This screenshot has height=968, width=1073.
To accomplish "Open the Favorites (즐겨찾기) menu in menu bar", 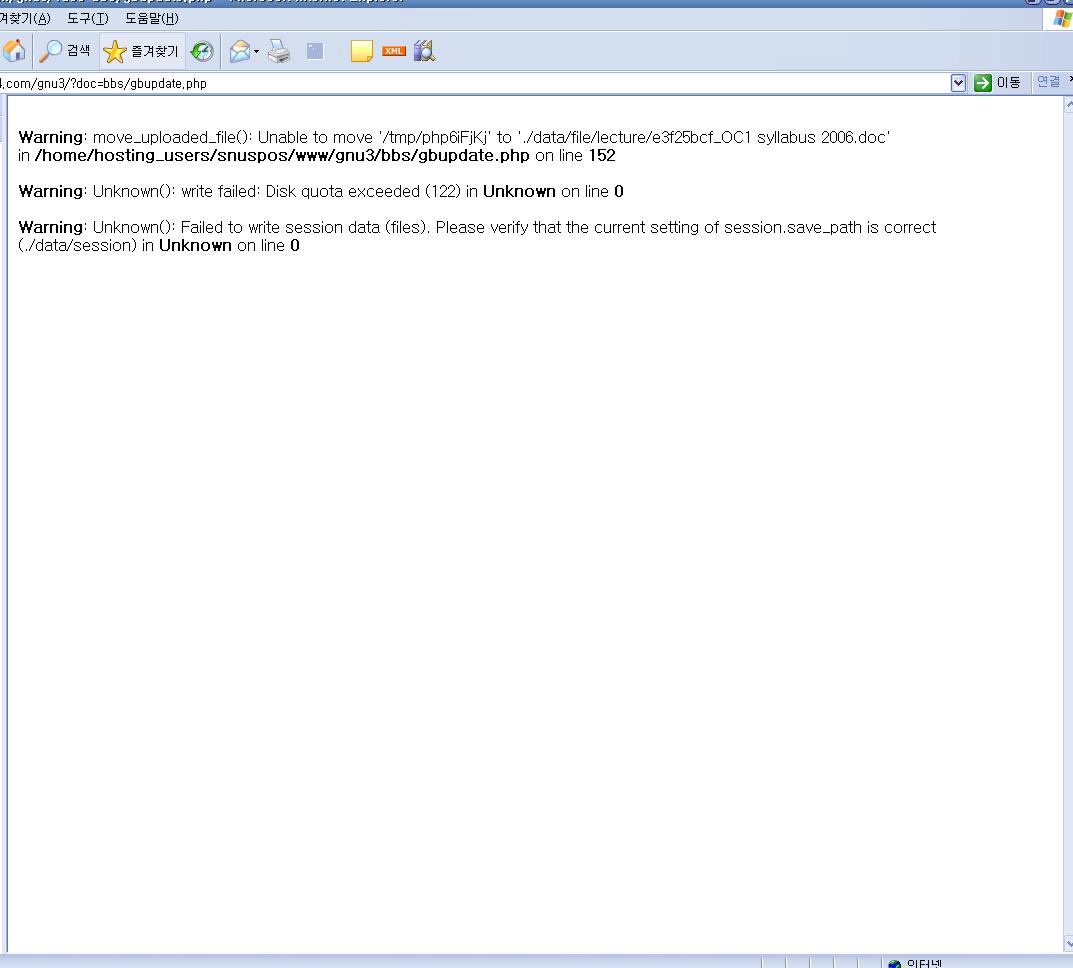I will (25, 18).
